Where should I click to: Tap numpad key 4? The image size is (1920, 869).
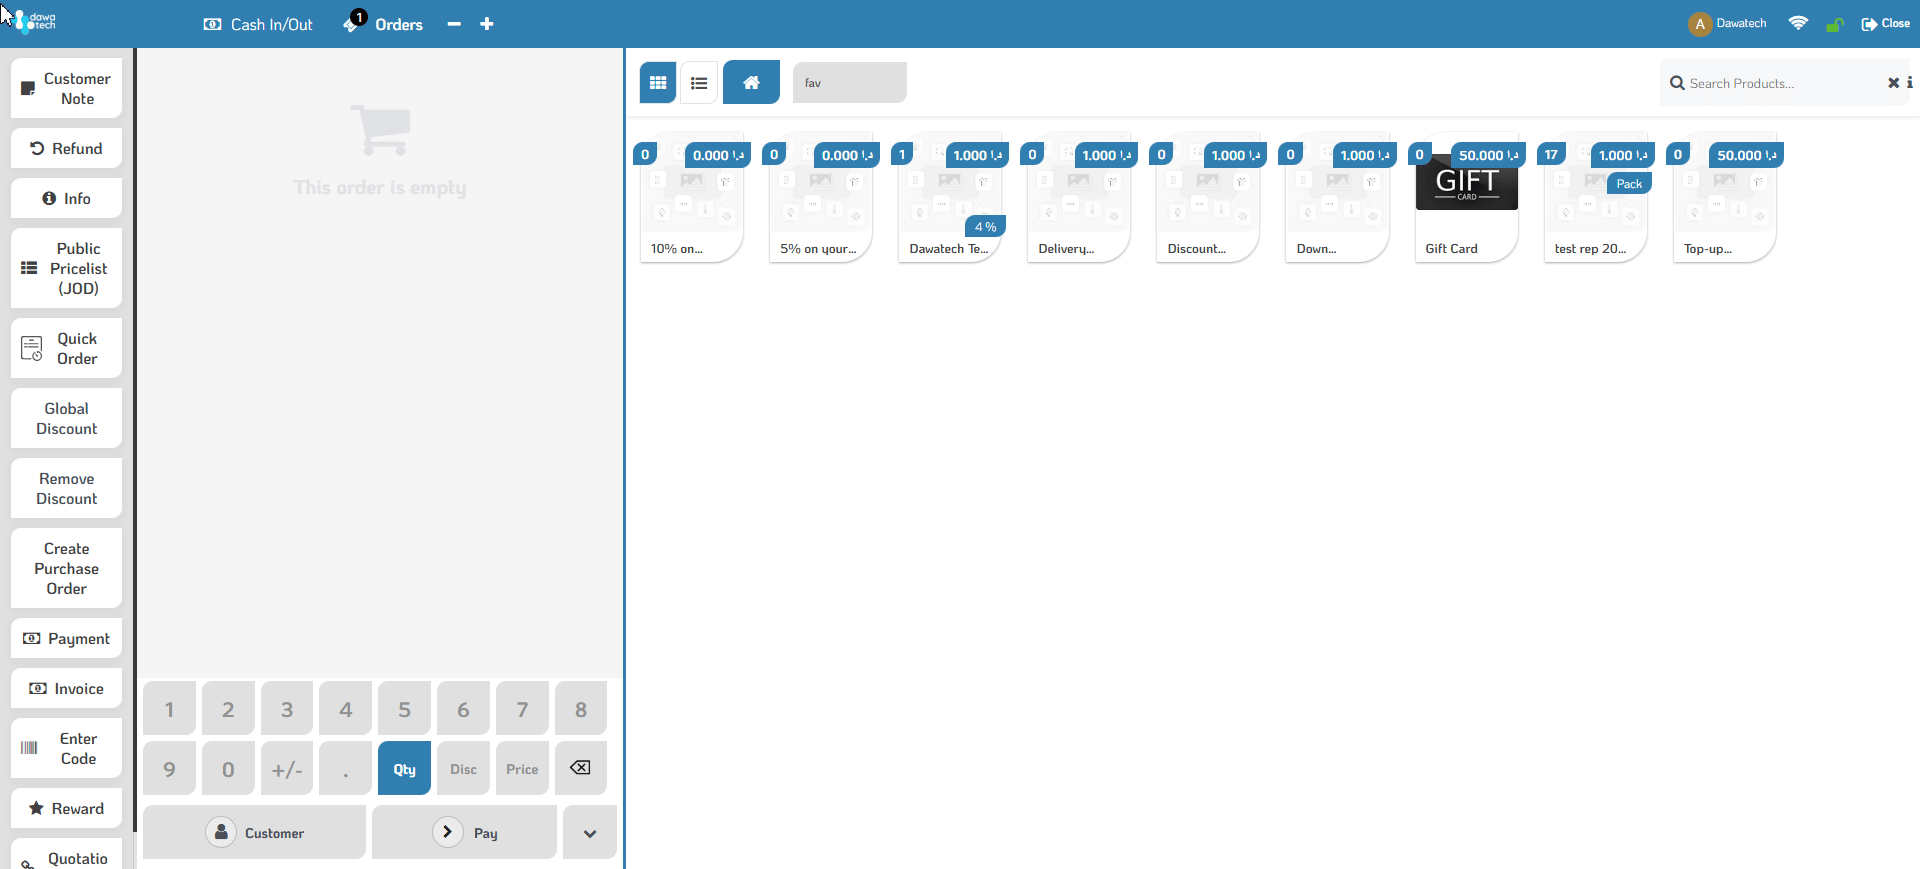pos(346,709)
